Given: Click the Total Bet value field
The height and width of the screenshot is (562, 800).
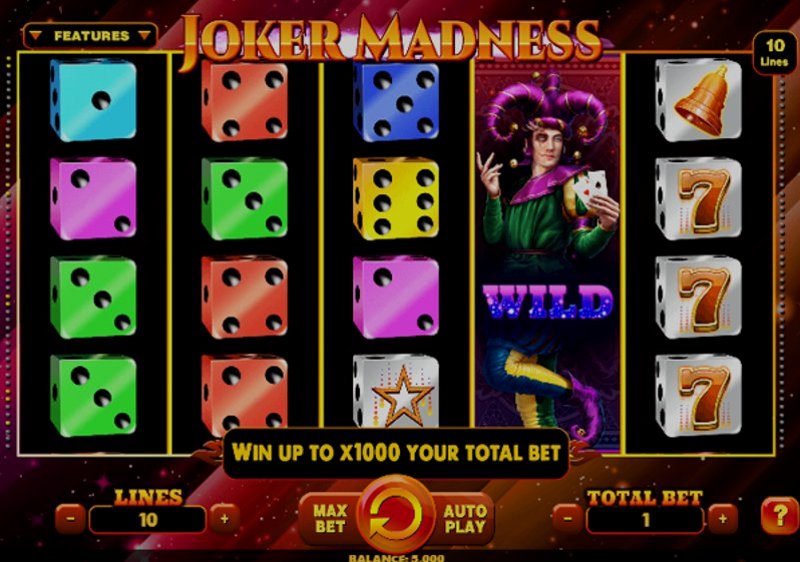Looking at the screenshot, I should [x=645, y=520].
